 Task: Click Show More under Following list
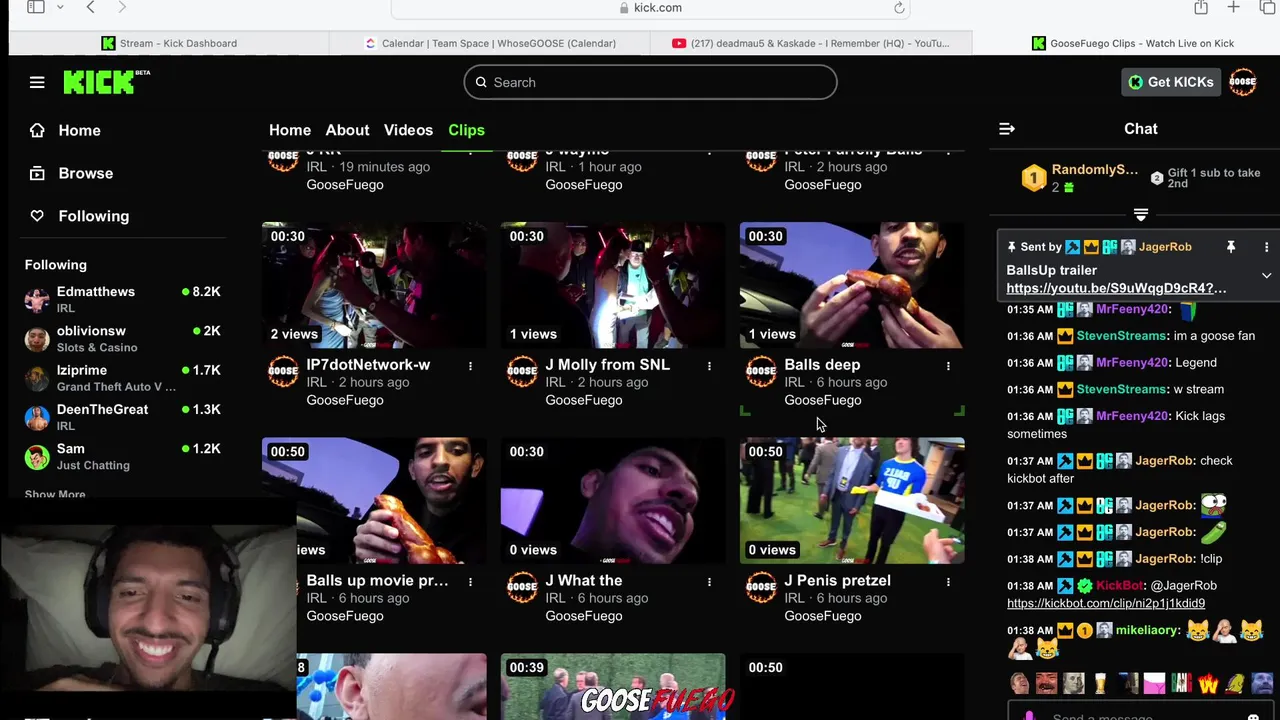(x=55, y=494)
